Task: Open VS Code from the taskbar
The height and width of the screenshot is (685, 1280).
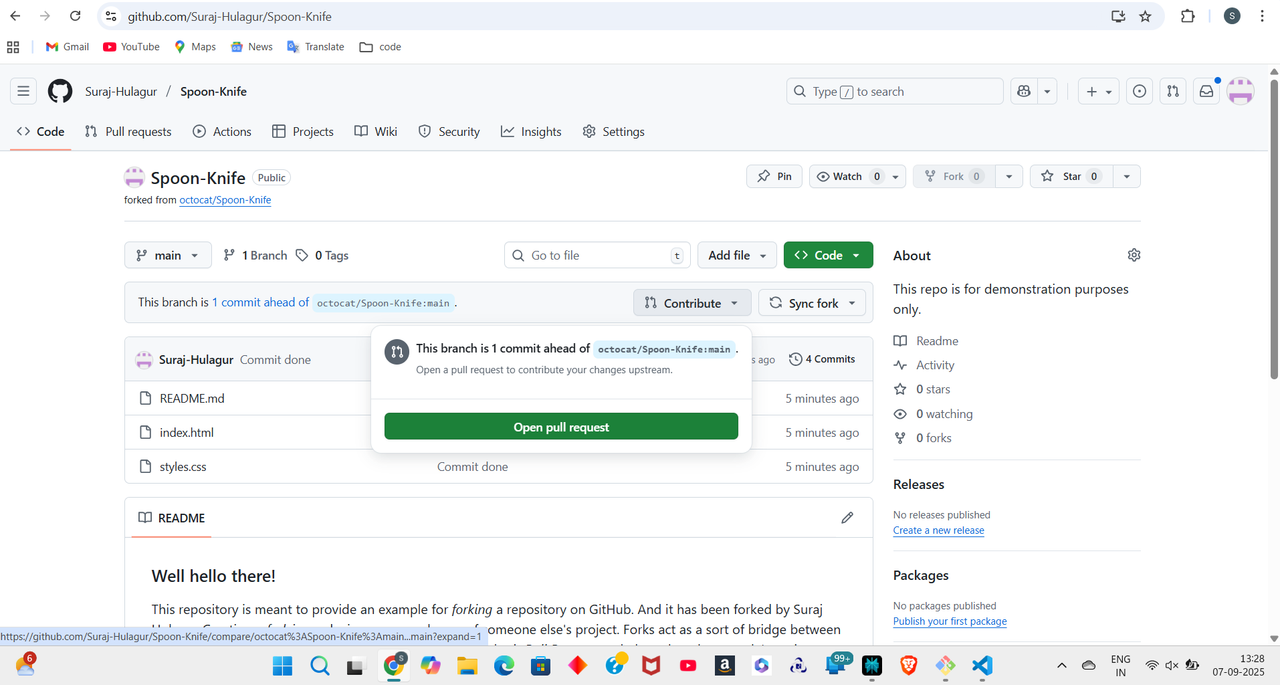Action: pyautogui.click(x=981, y=665)
